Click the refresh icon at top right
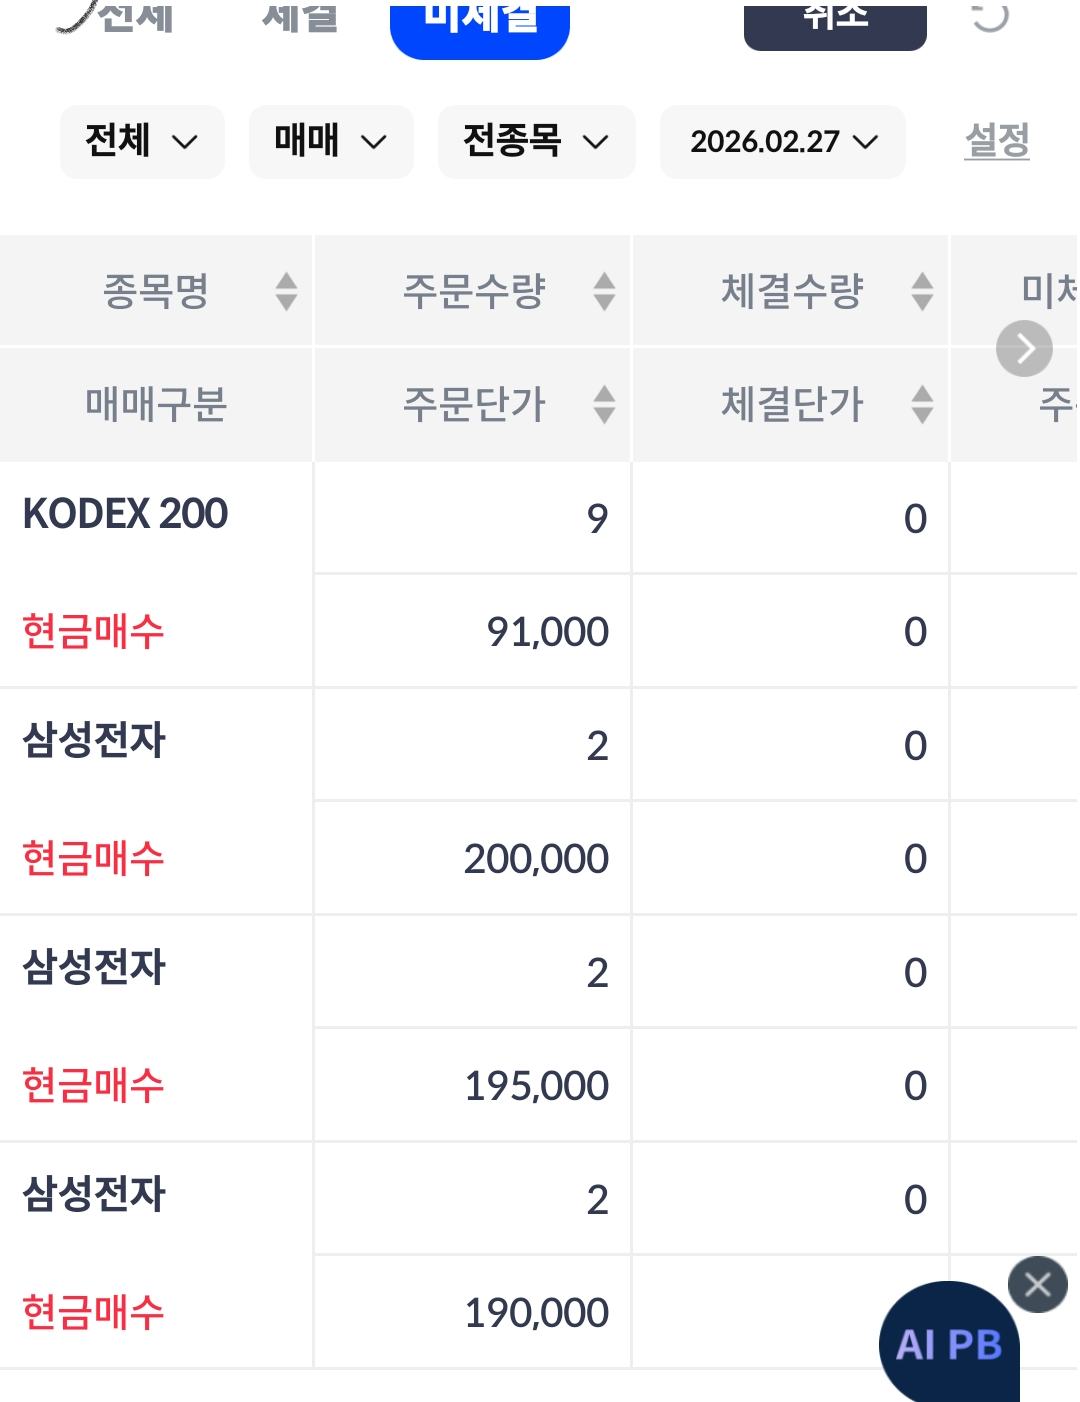Viewport: 1080px width, 1402px height. point(989,16)
